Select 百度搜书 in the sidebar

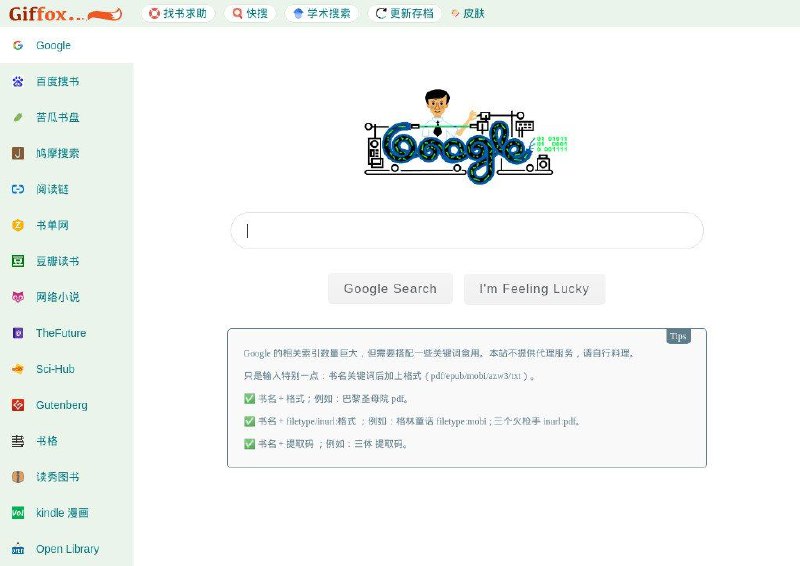coord(67,81)
